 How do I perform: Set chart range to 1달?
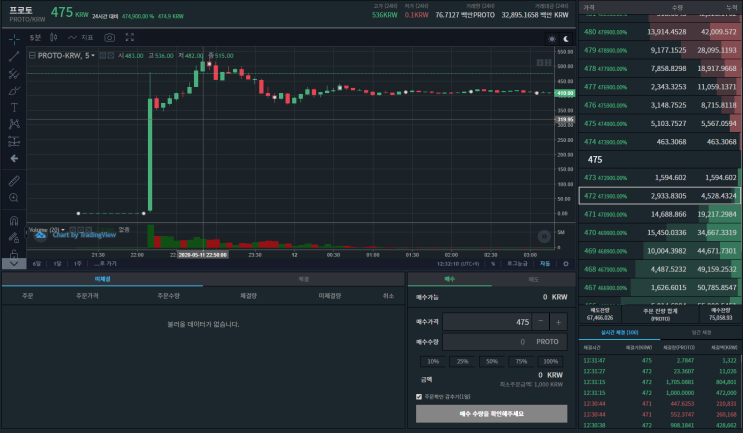[x=57, y=264]
